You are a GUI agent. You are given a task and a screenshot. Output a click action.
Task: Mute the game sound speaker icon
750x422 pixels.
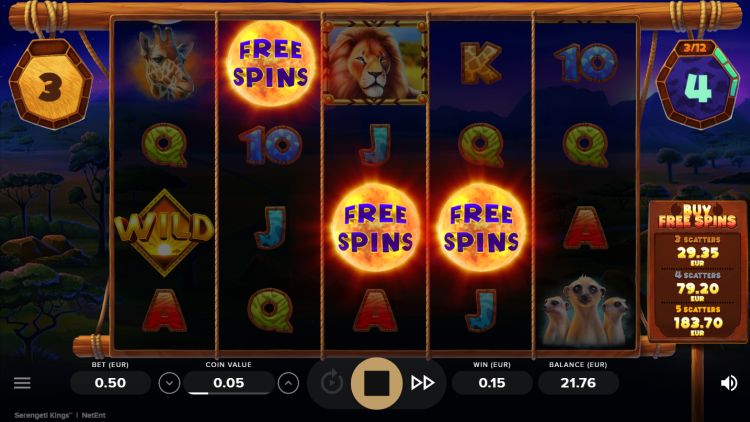pyautogui.click(x=728, y=383)
